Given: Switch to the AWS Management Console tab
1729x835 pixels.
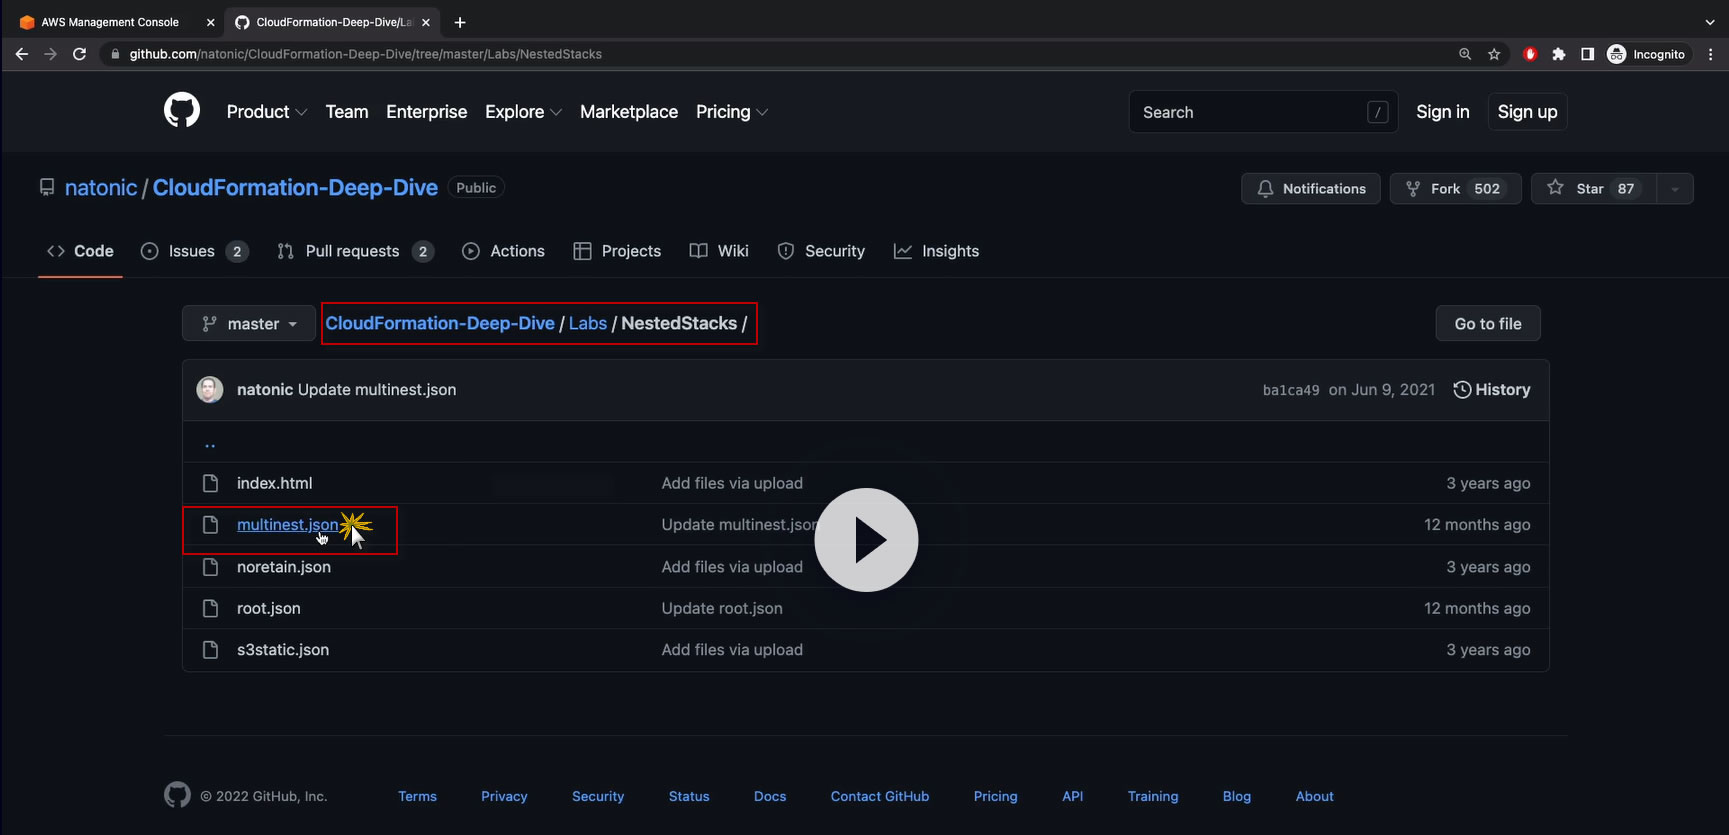Looking at the screenshot, I should 110,22.
